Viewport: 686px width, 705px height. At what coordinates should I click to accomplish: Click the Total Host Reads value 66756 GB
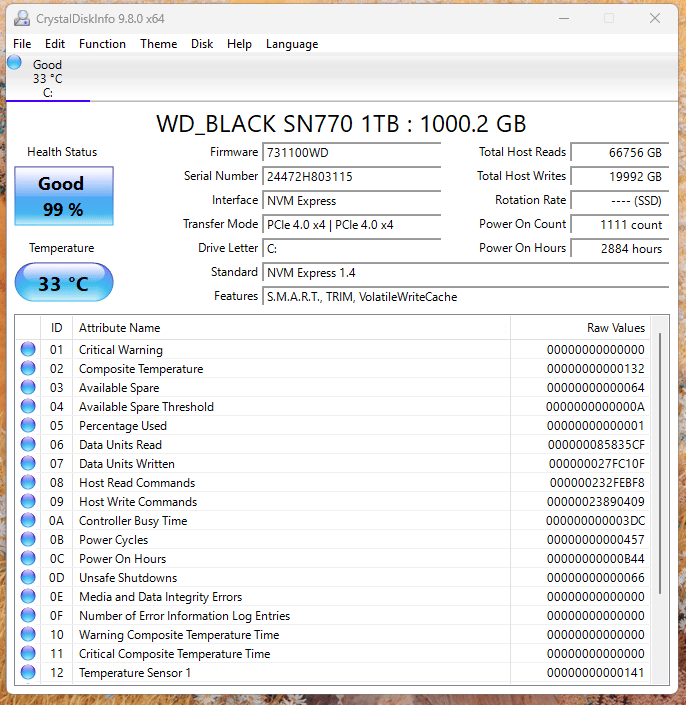click(620, 152)
